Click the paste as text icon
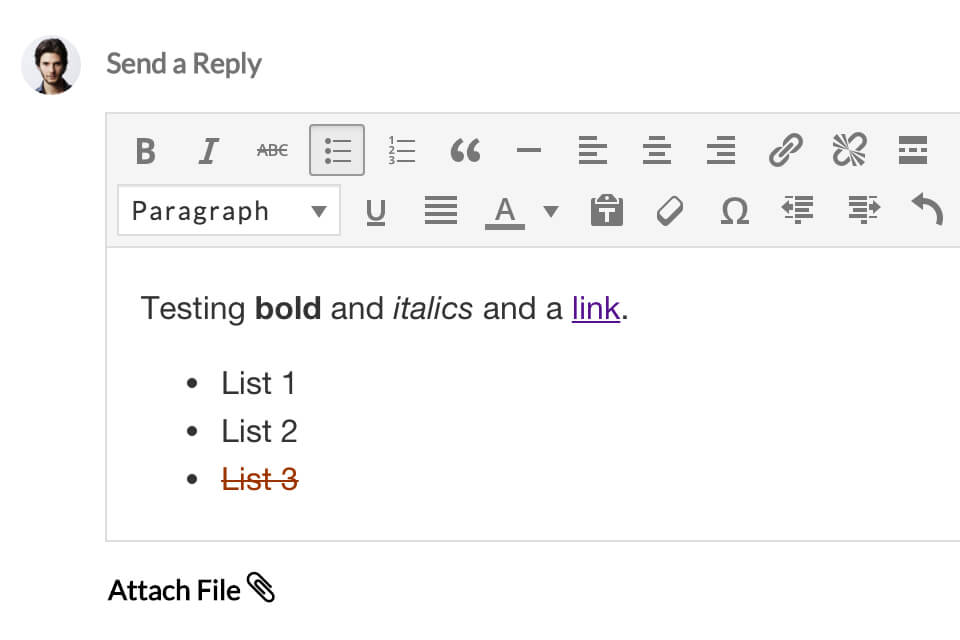The image size is (960, 640). (x=607, y=211)
